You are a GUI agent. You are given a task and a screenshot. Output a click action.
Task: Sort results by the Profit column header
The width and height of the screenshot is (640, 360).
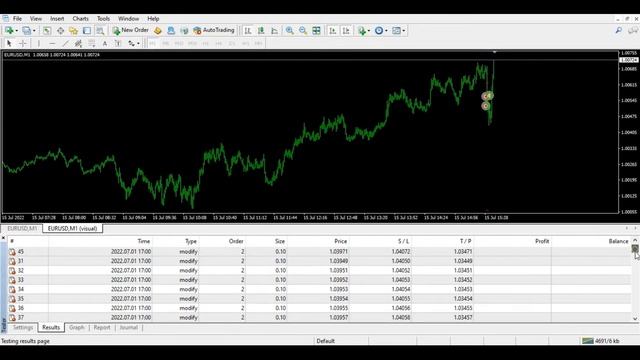click(x=512, y=241)
